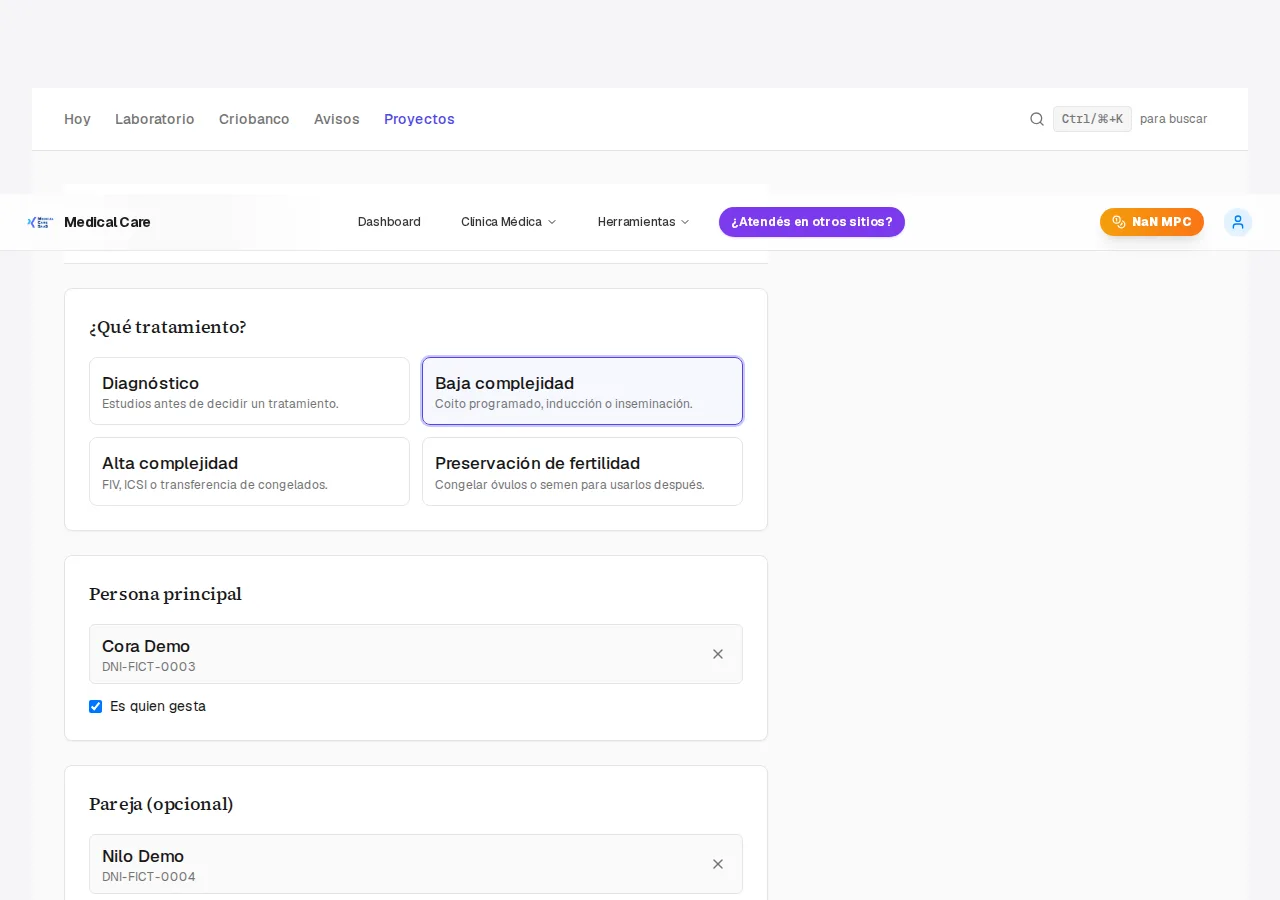View the Avisos tab

(337, 119)
